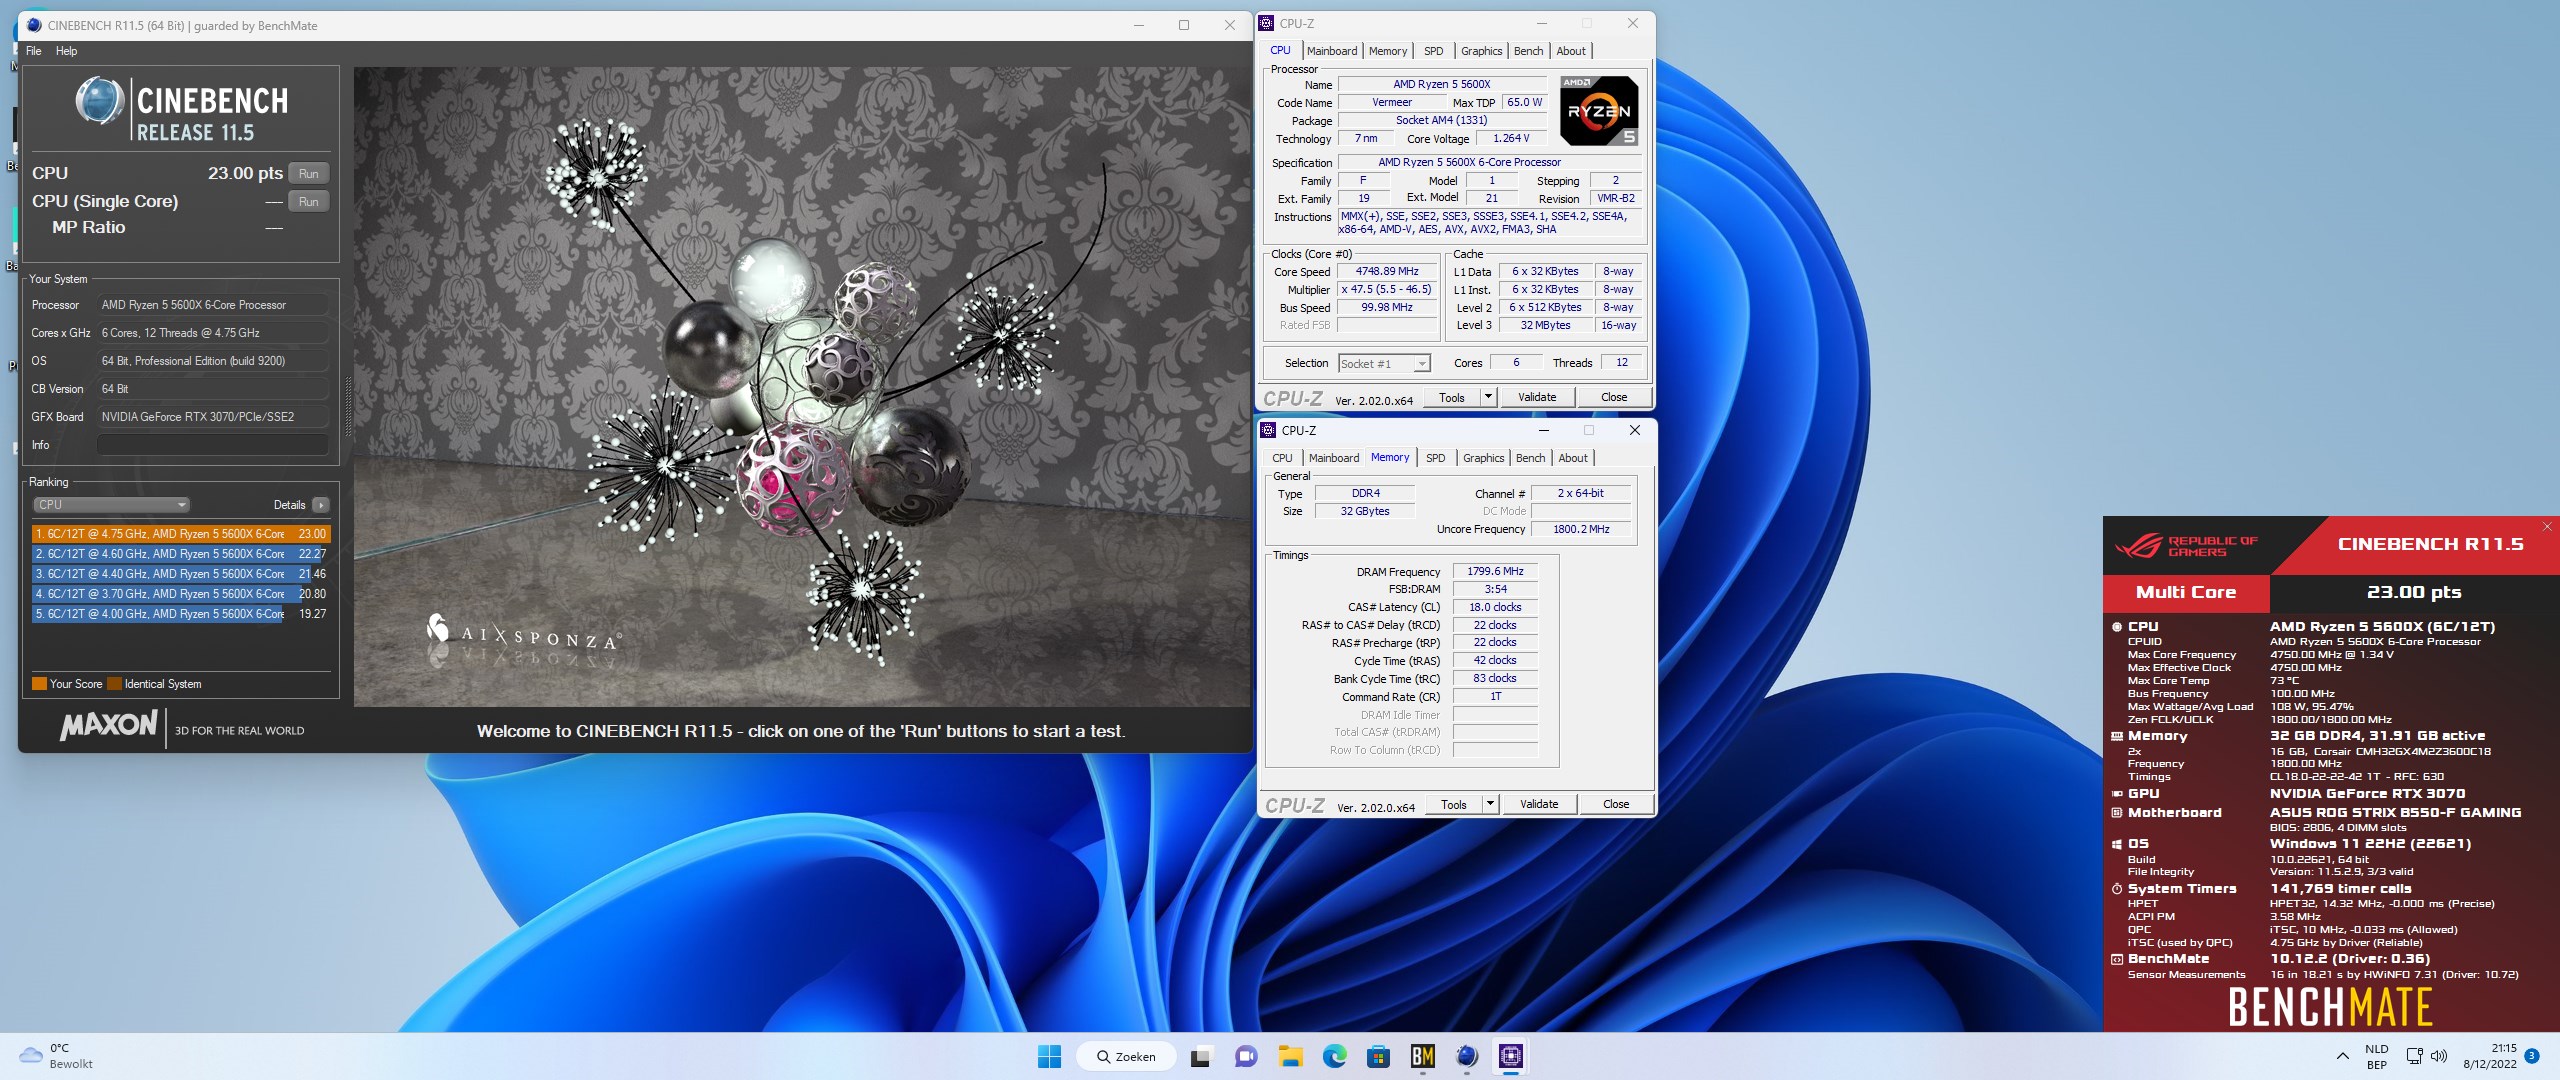Expand ranking Details arrow button

click(321, 505)
